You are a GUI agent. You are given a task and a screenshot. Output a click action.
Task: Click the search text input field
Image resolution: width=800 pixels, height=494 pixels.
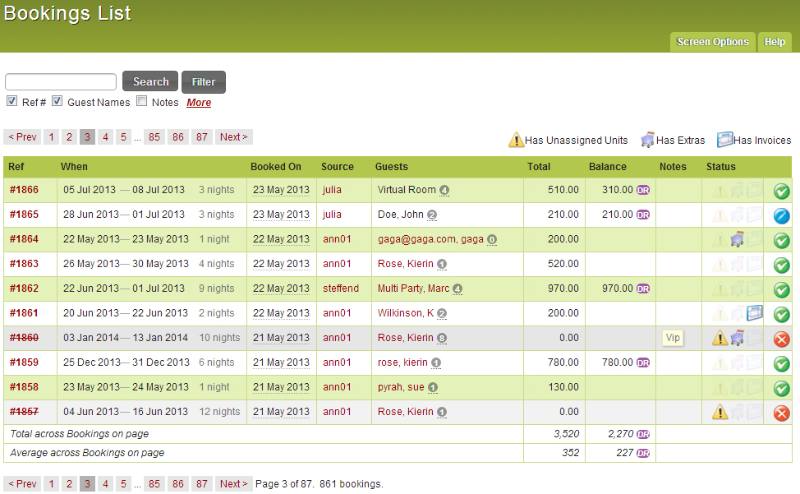[x=61, y=82]
